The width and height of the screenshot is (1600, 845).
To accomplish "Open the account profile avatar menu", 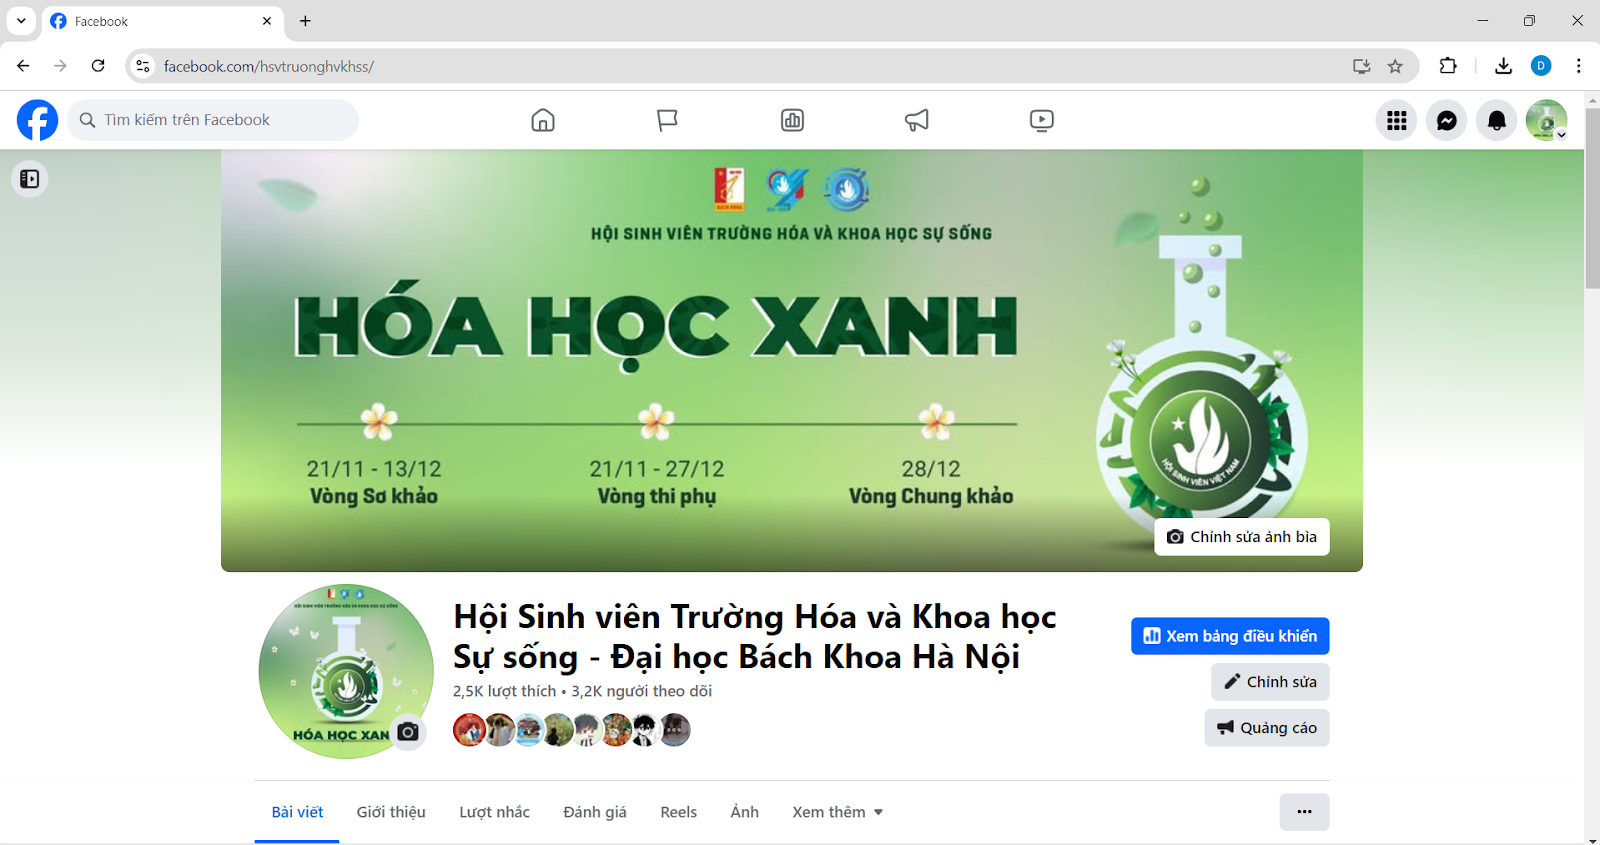I will [1547, 120].
